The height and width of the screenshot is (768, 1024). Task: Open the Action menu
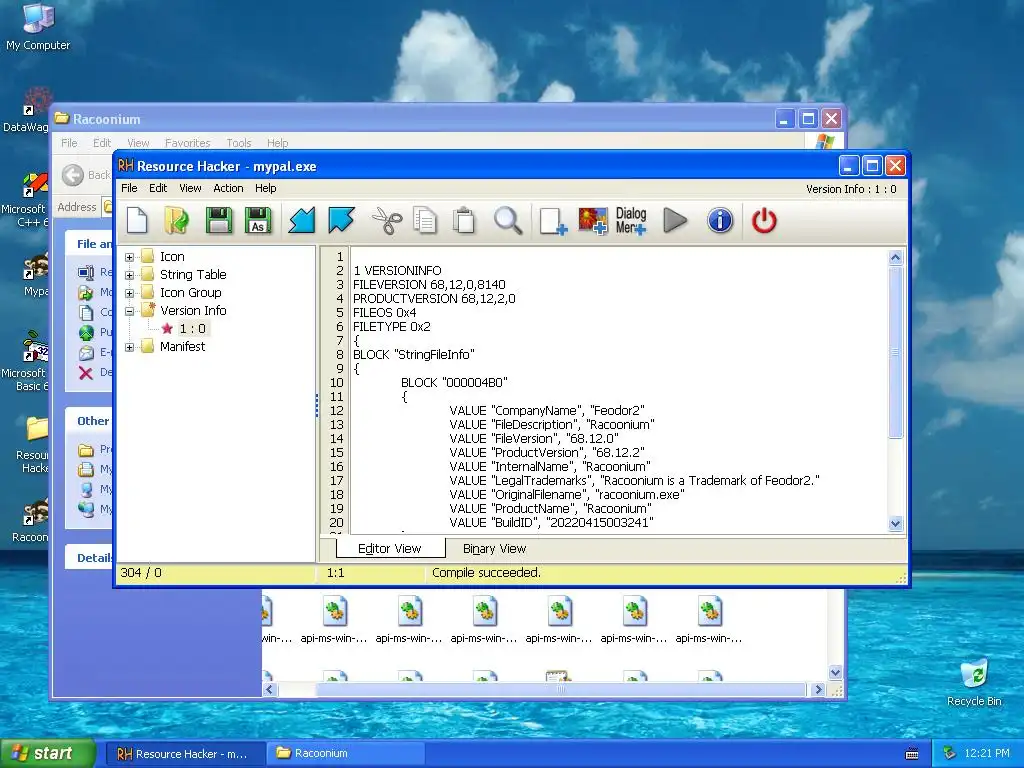coord(228,188)
